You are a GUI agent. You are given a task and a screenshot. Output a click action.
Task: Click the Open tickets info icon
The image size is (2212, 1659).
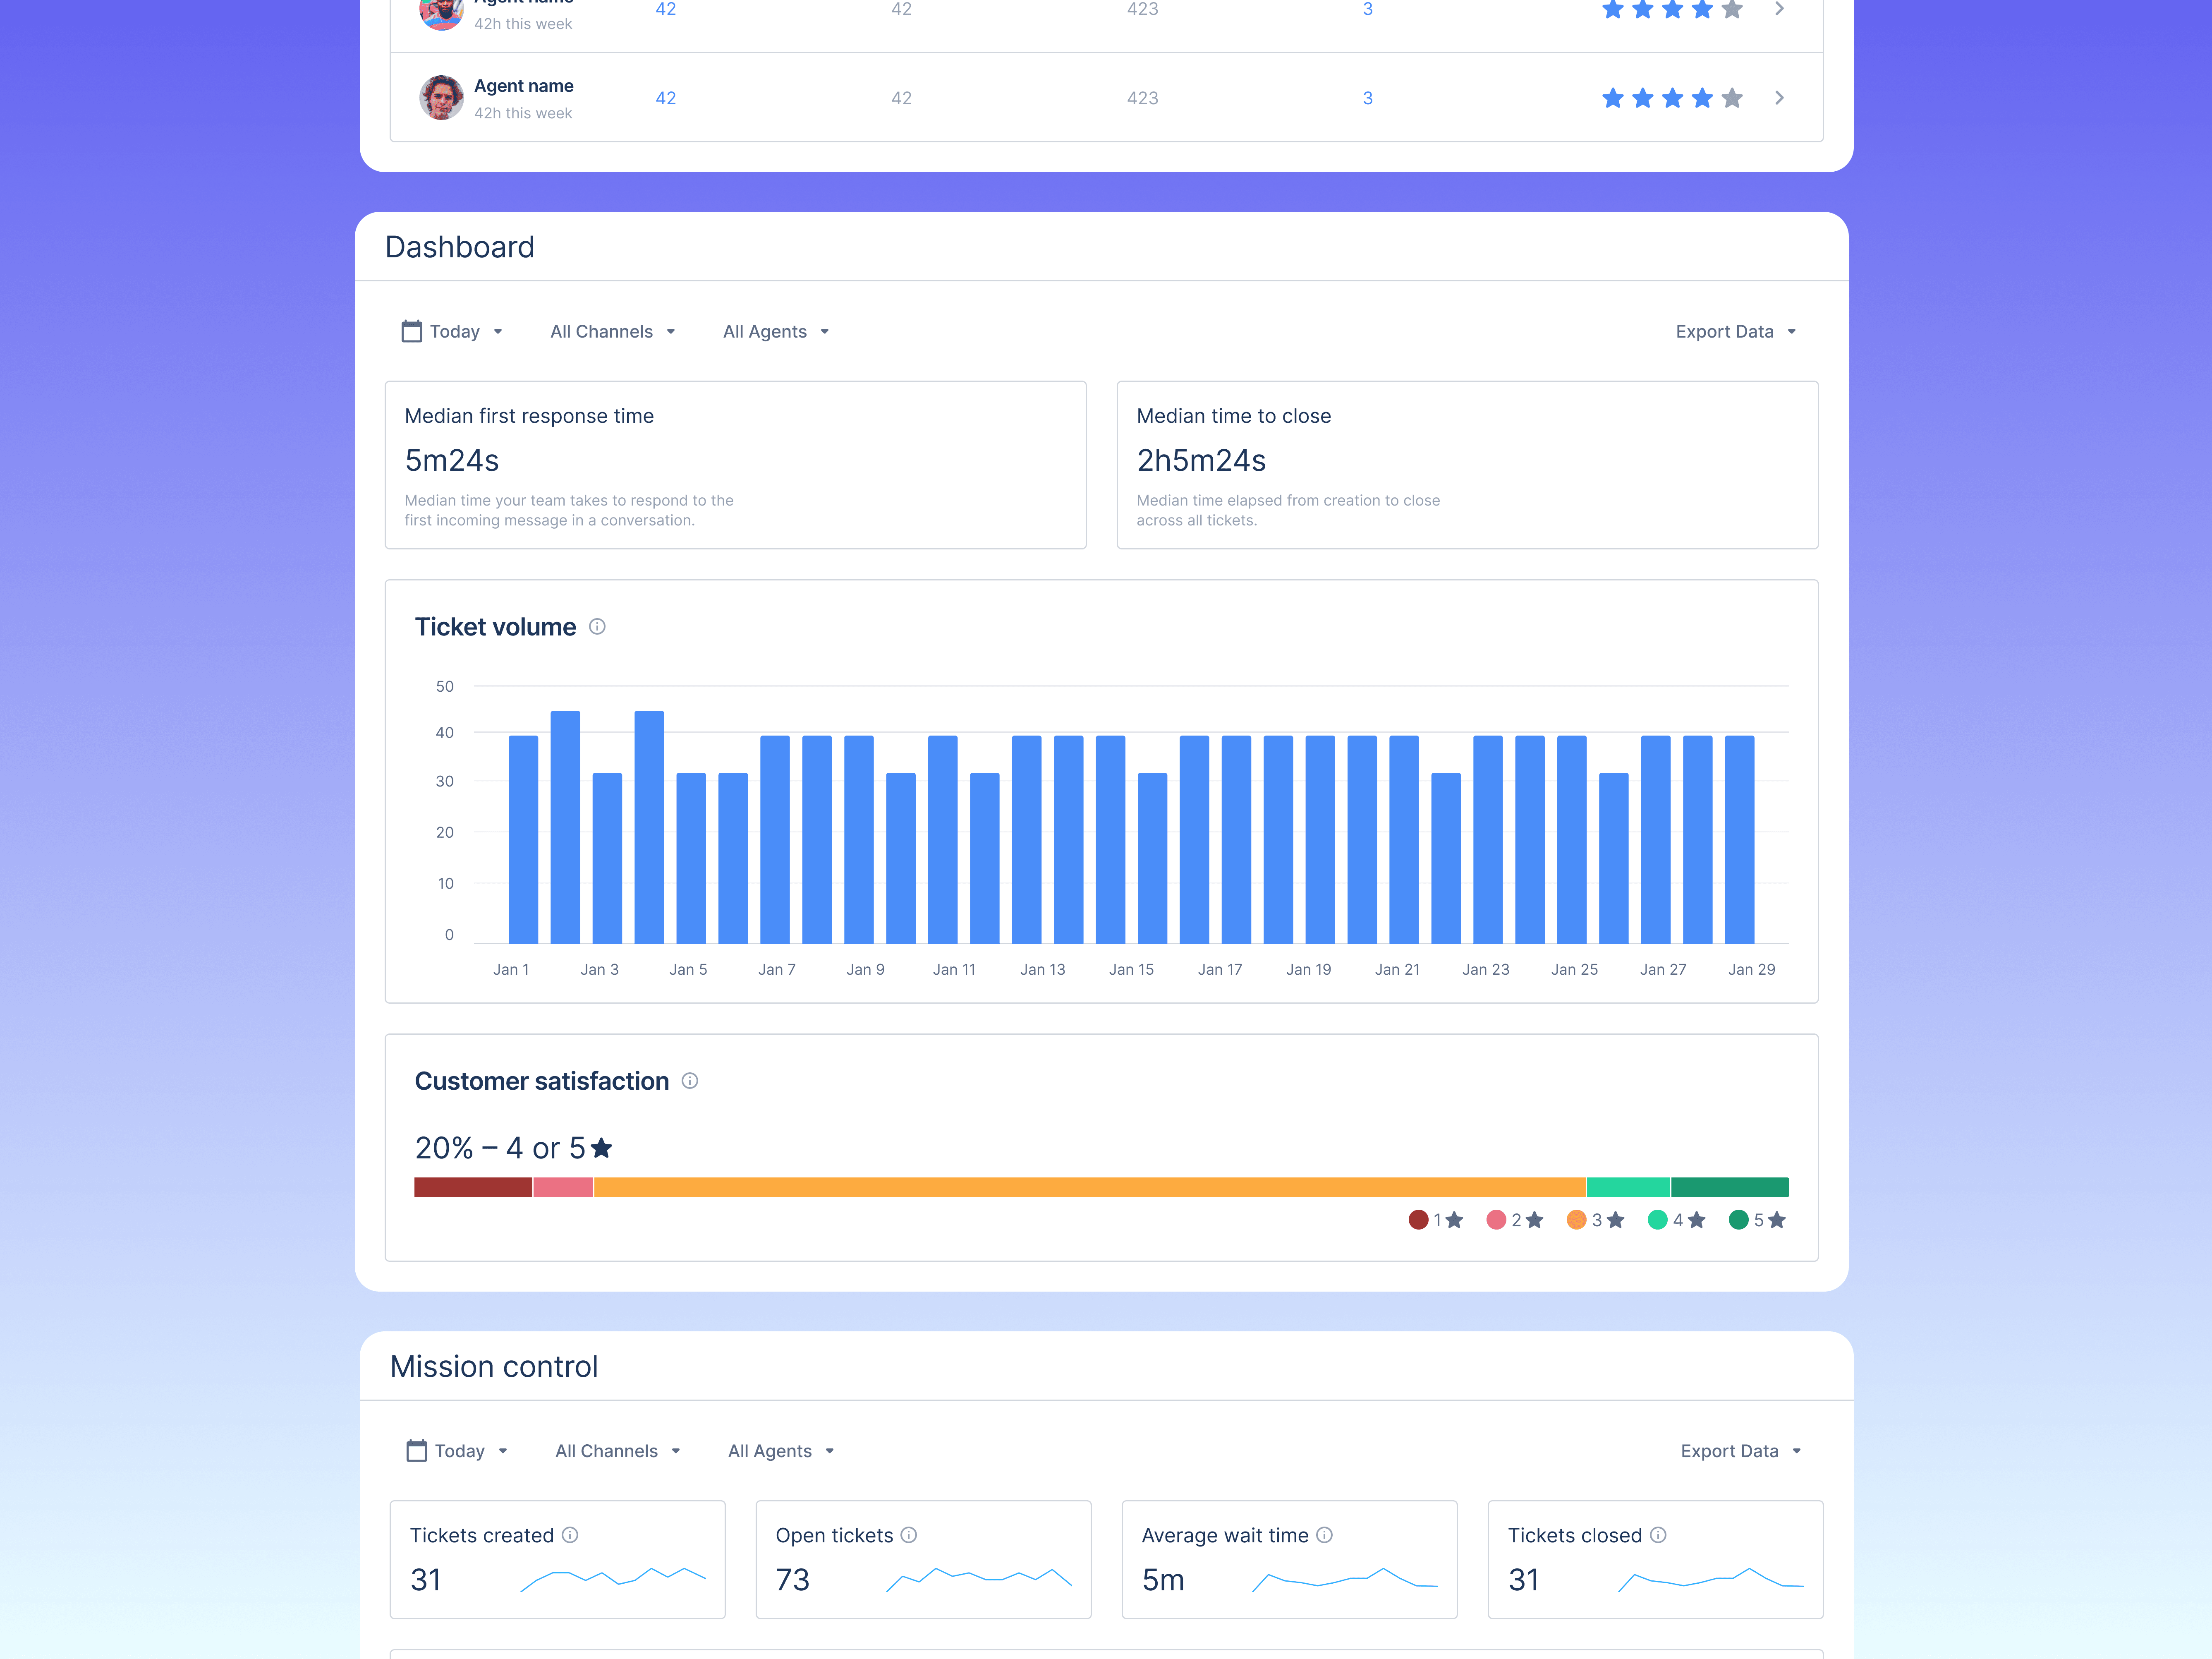click(909, 1535)
